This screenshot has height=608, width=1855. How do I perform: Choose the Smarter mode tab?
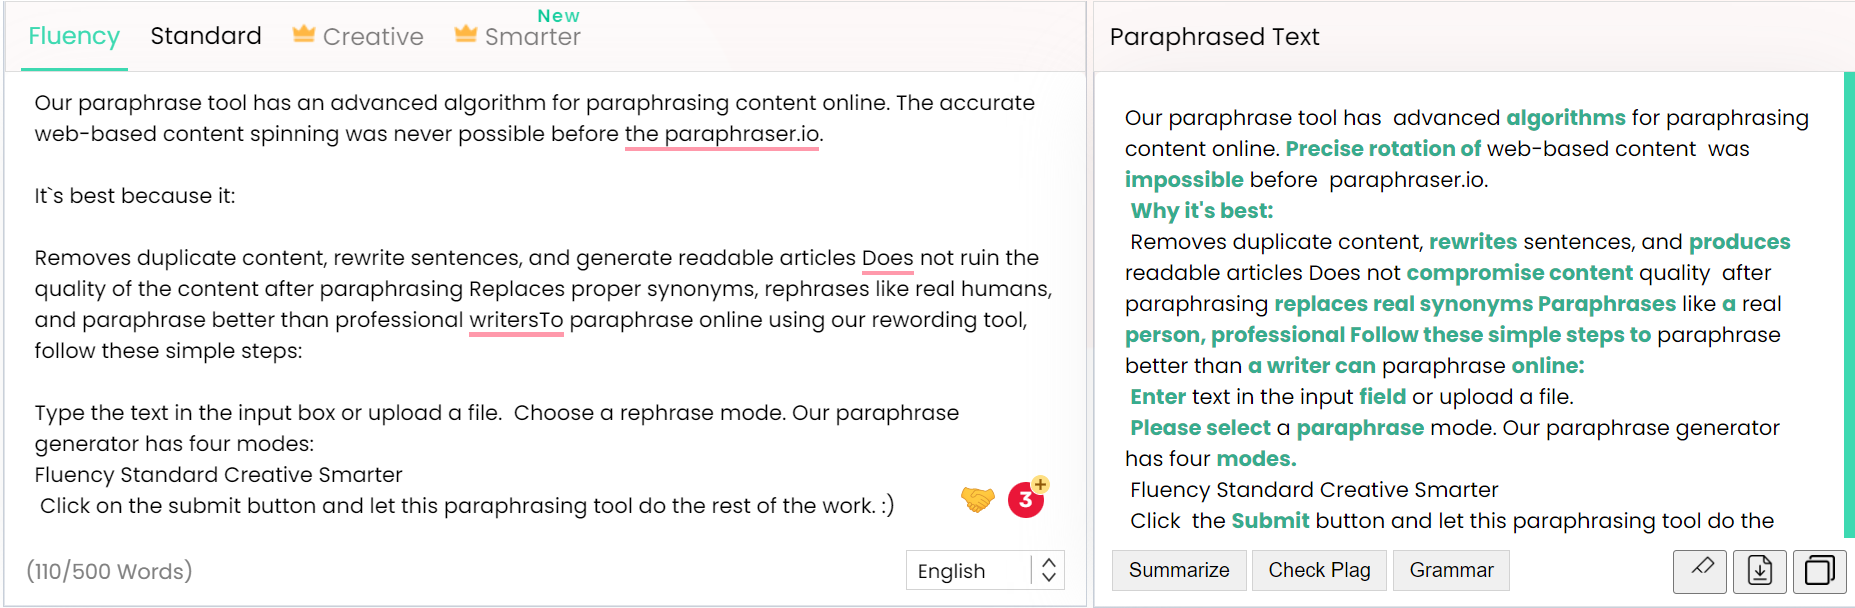tap(517, 36)
